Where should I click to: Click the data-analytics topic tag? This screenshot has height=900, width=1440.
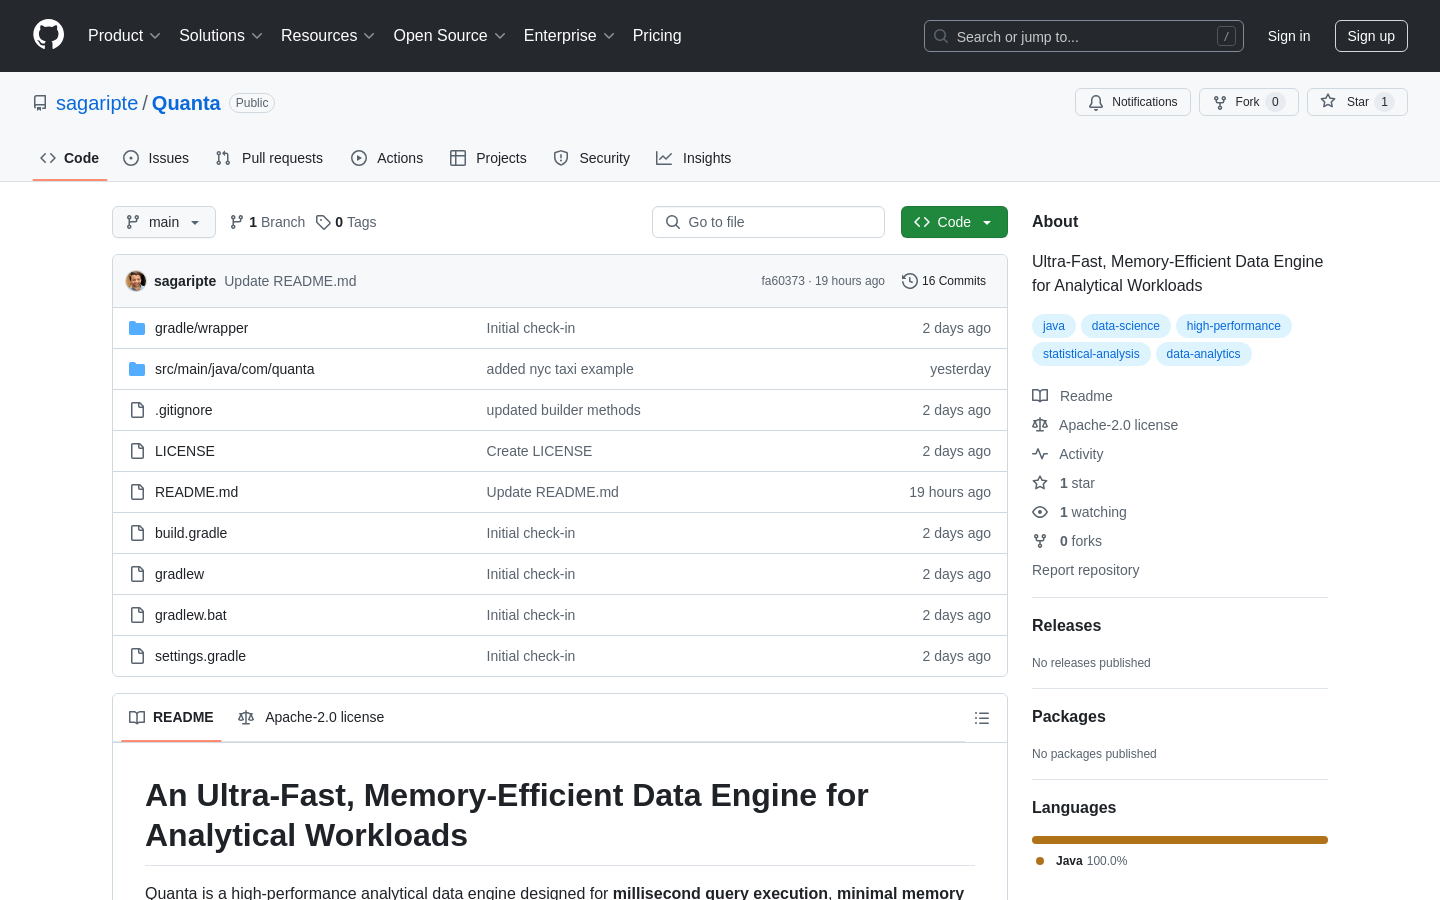coord(1203,354)
